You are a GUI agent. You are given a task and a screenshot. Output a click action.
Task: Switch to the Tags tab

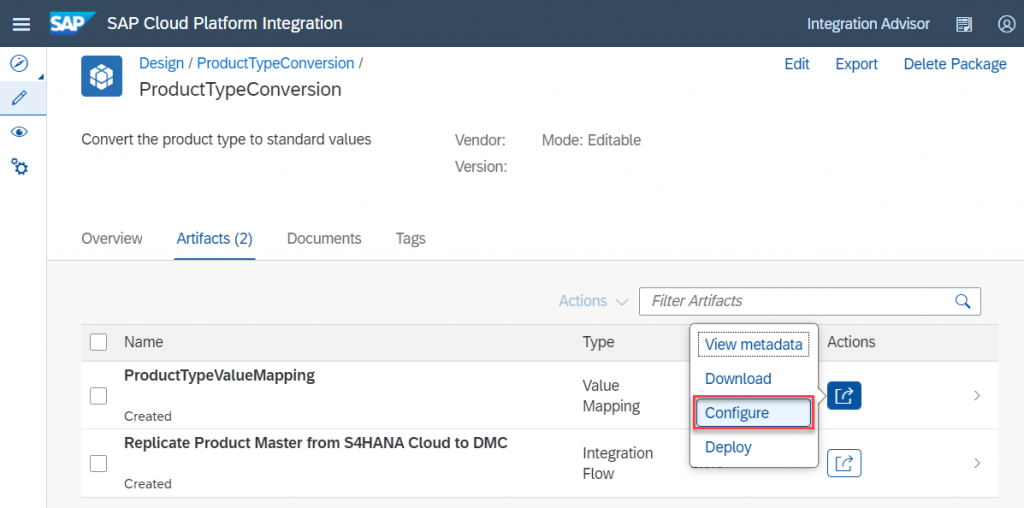pyautogui.click(x=411, y=238)
